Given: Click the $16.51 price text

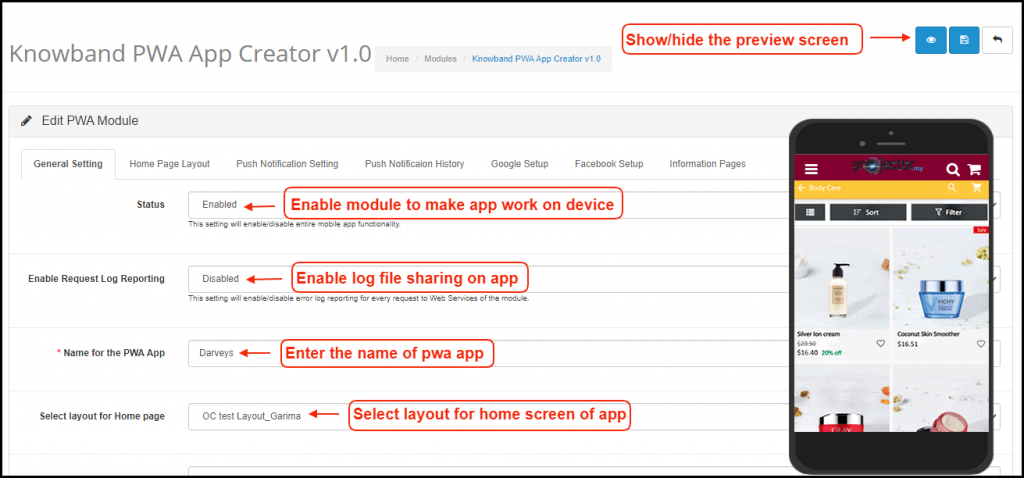Looking at the screenshot, I should 907,343.
